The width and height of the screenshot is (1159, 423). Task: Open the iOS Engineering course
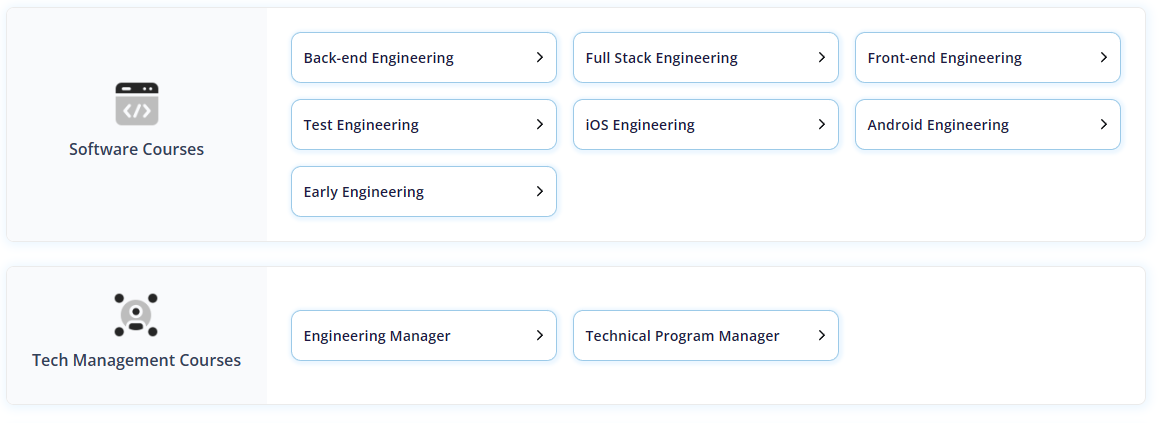click(x=706, y=125)
